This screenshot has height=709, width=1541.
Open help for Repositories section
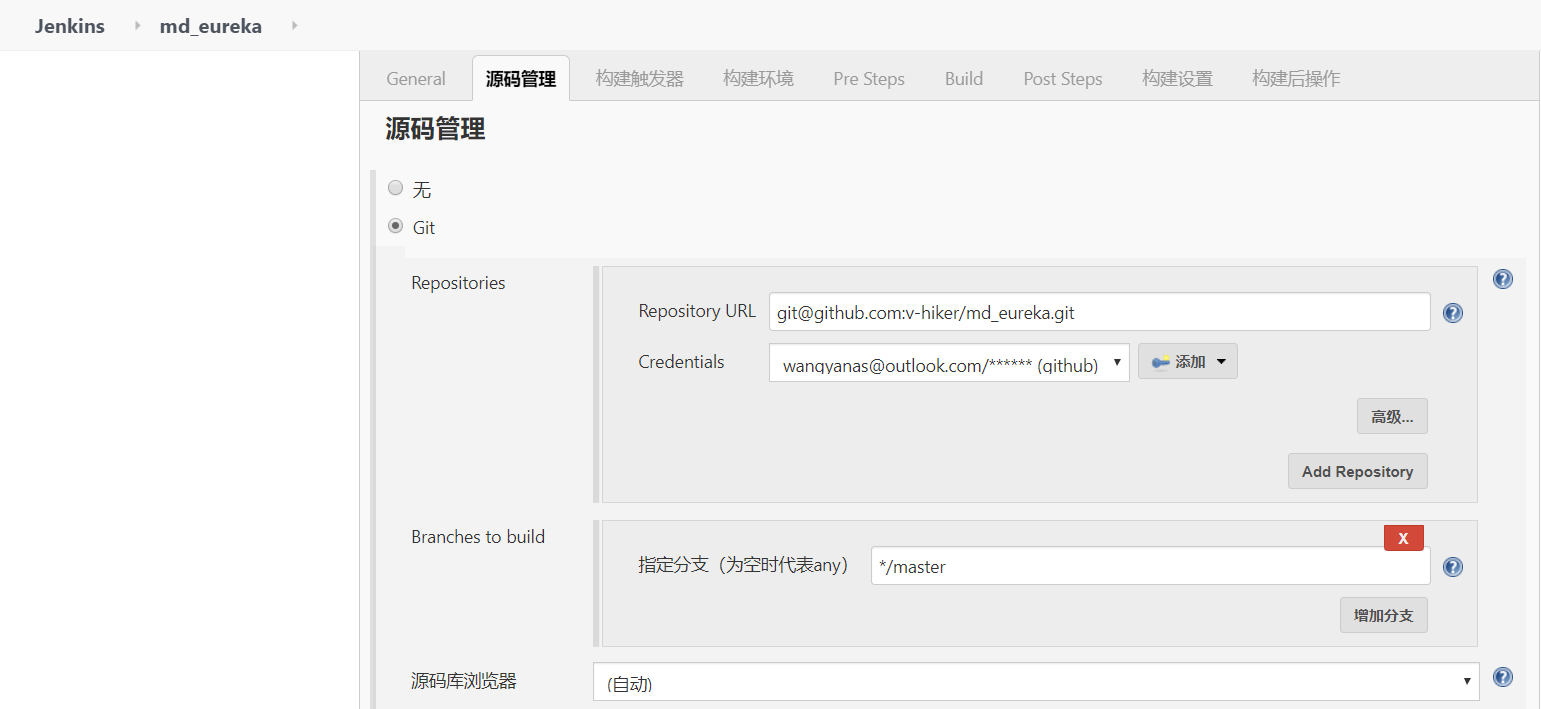1502,279
